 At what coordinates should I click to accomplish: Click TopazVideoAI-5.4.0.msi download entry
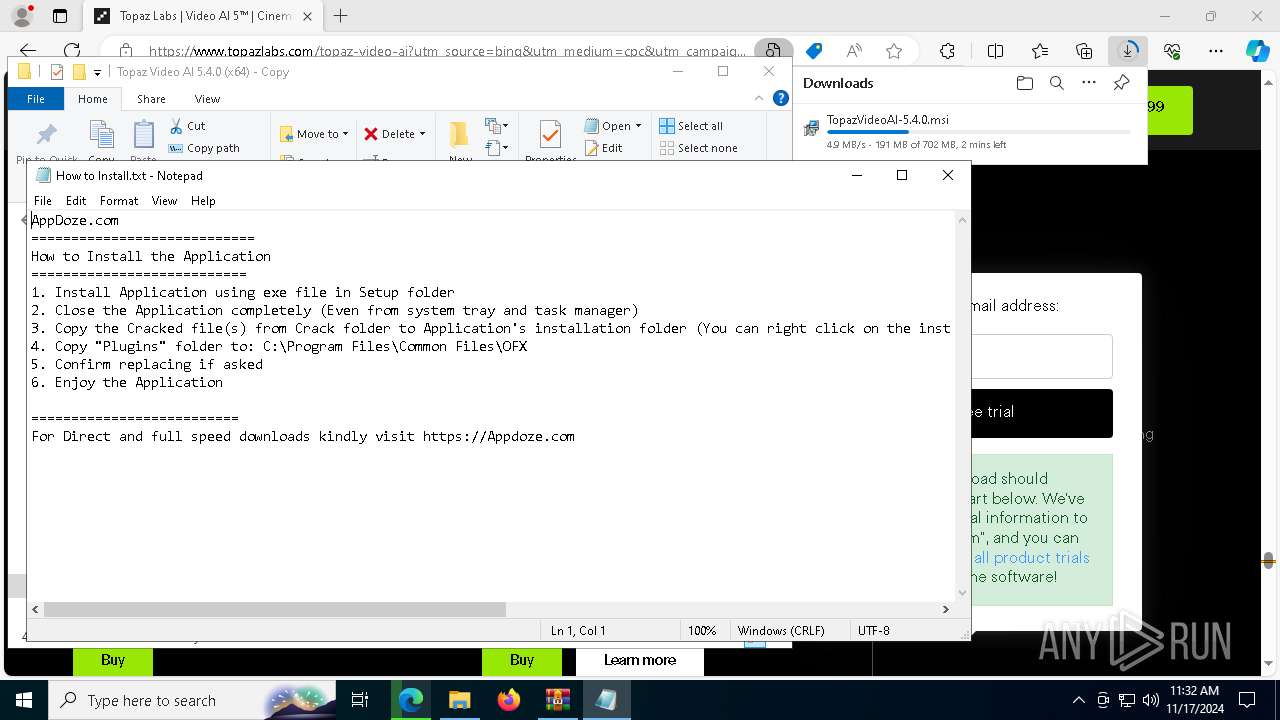(x=968, y=132)
